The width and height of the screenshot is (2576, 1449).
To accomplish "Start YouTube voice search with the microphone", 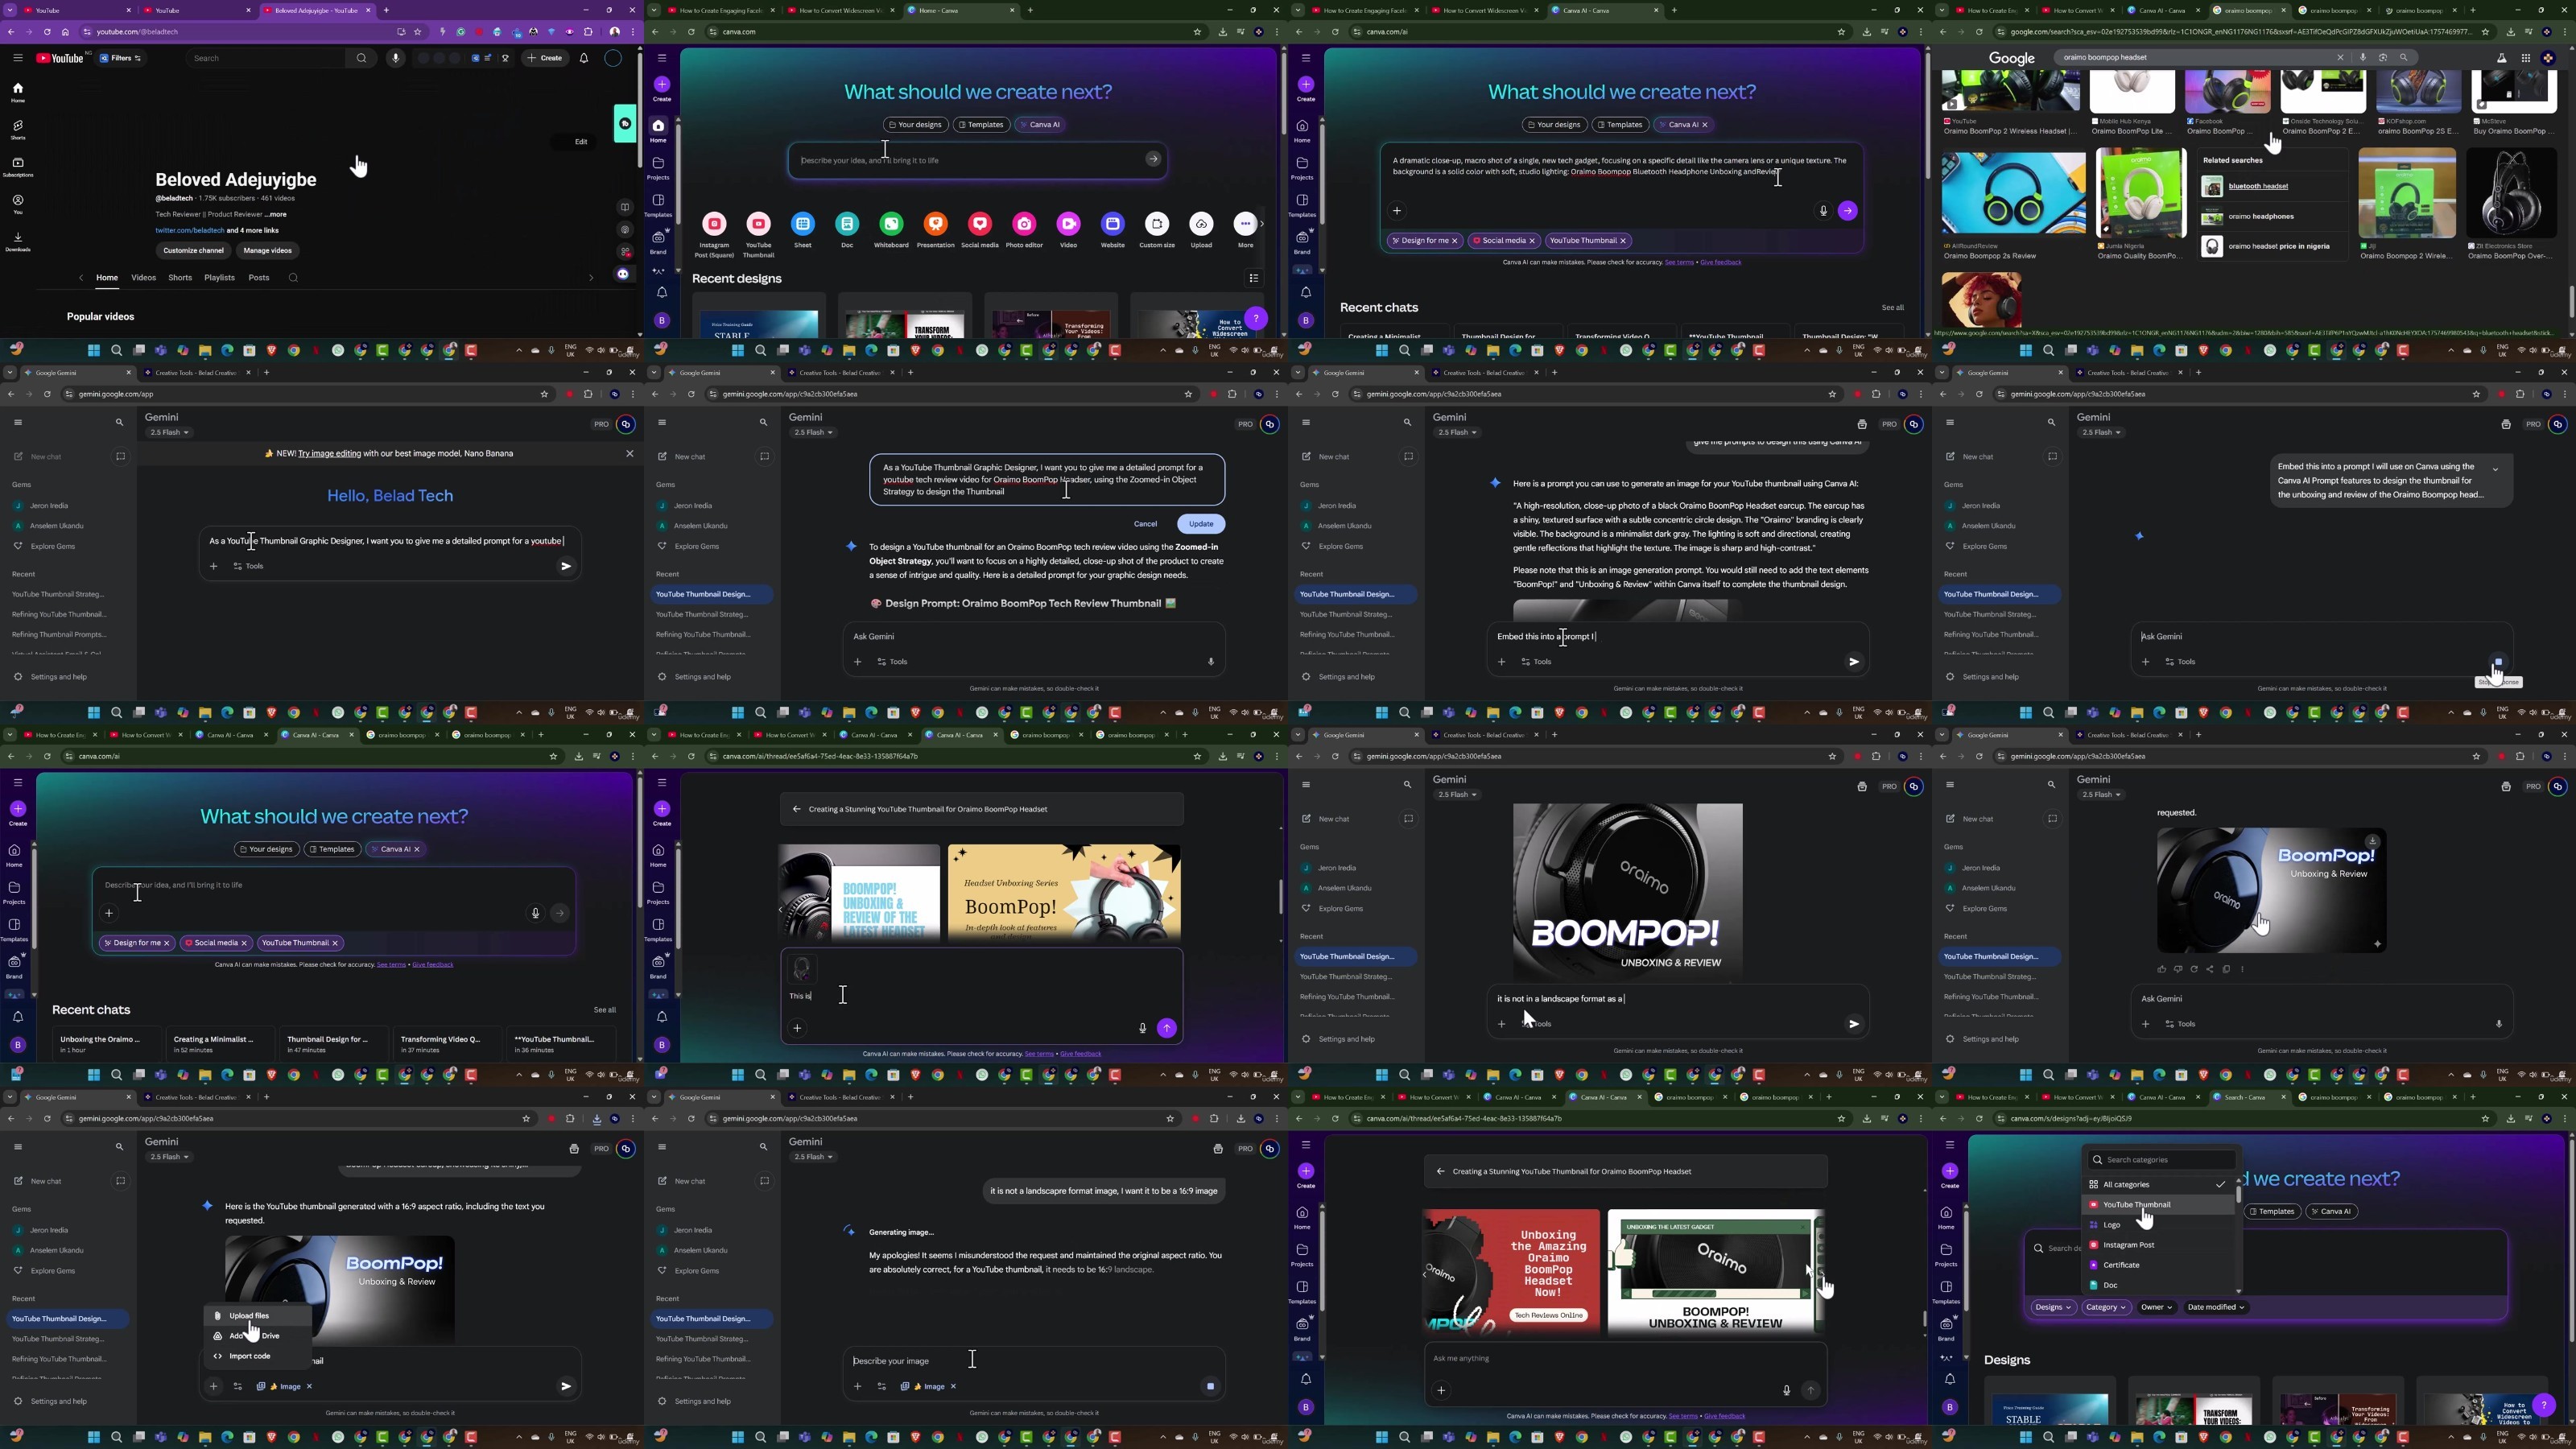I will pyautogui.click(x=396, y=58).
